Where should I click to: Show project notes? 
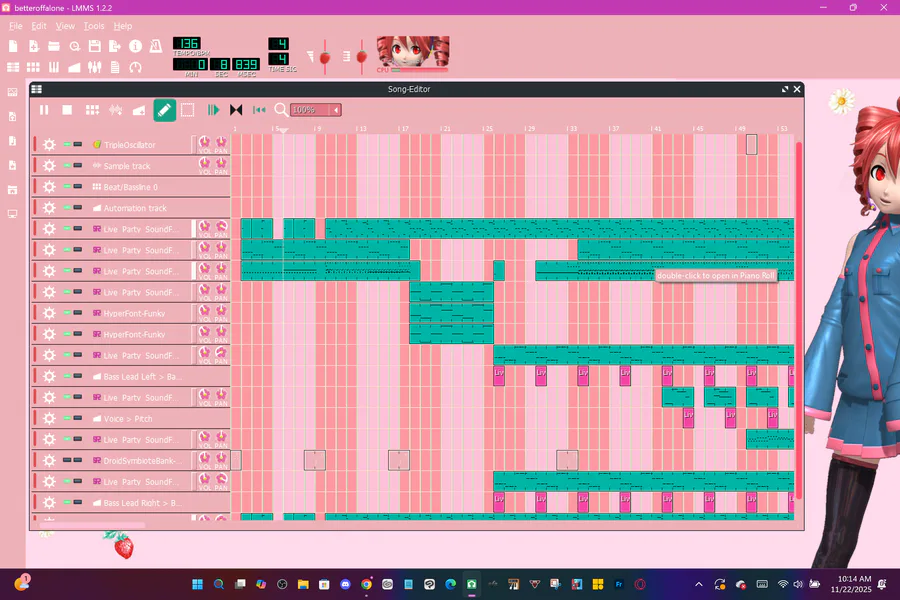(x=115, y=67)
